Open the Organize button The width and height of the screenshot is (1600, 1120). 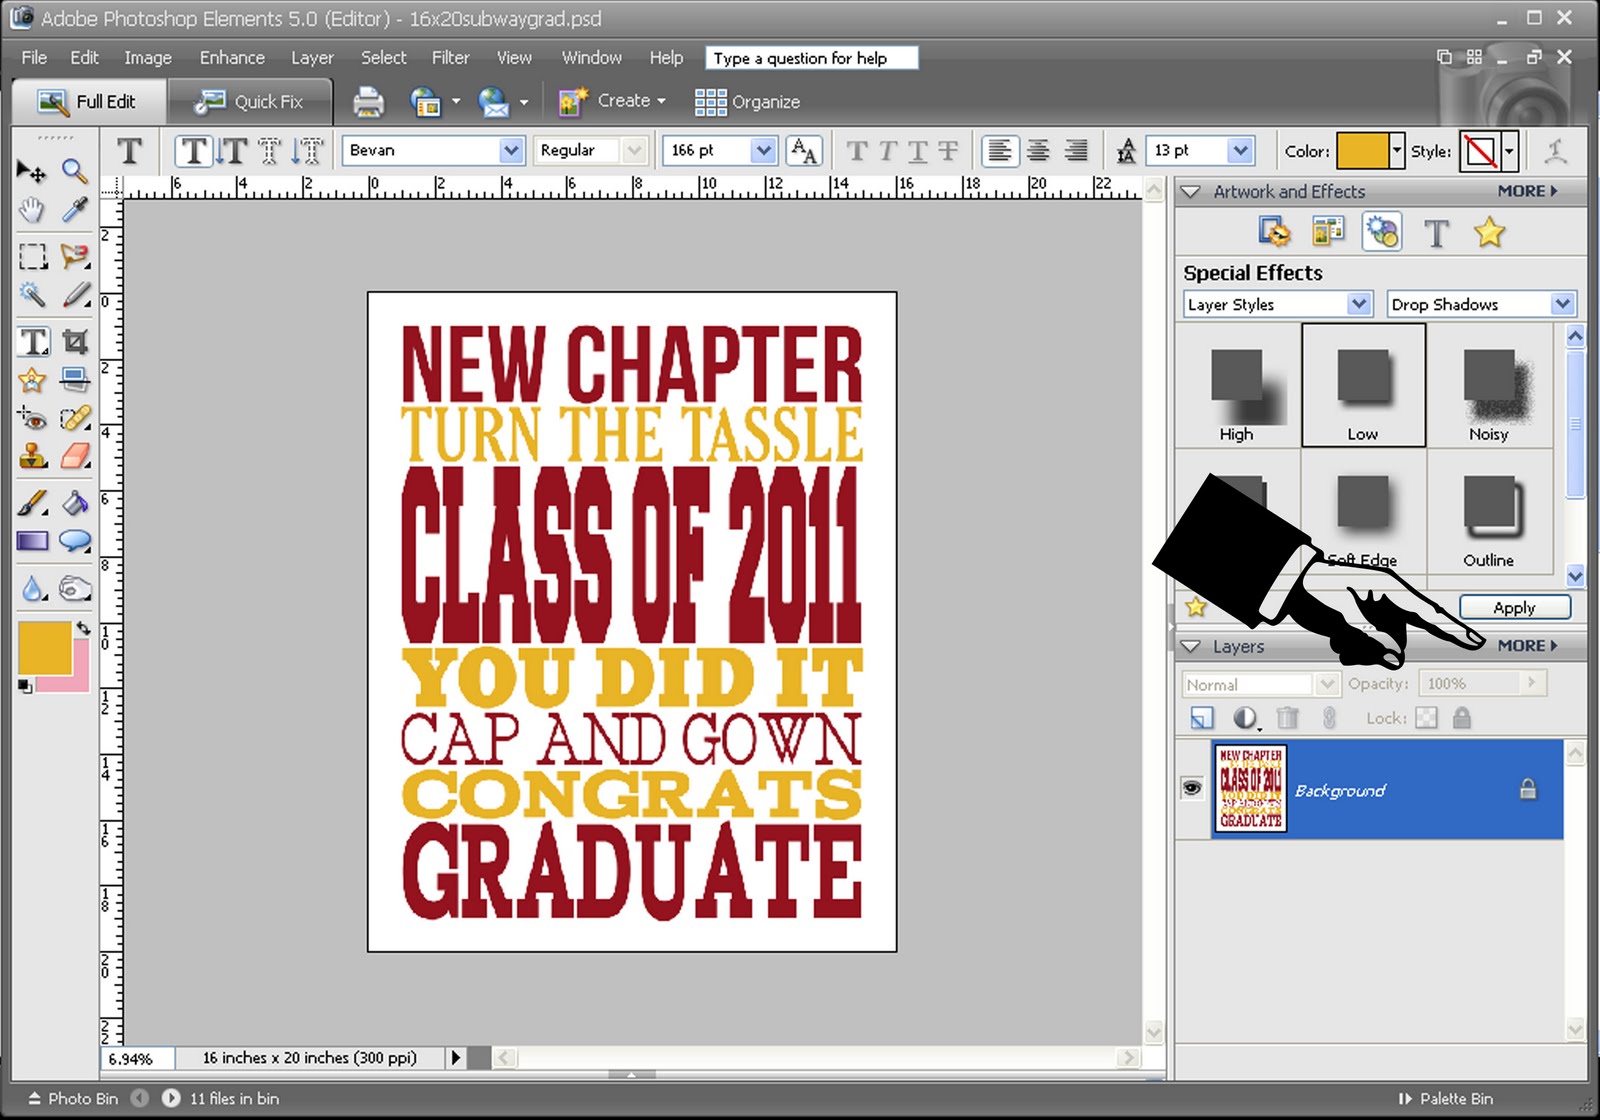pos(747,102)
